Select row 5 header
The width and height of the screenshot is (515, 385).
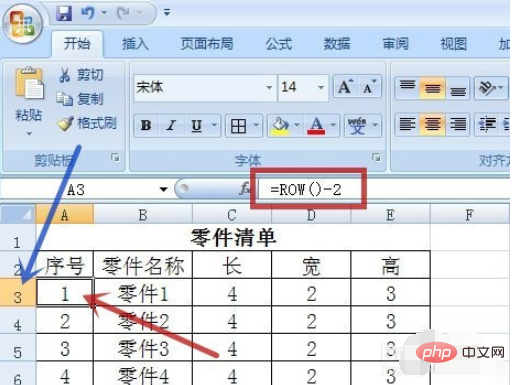18,347
